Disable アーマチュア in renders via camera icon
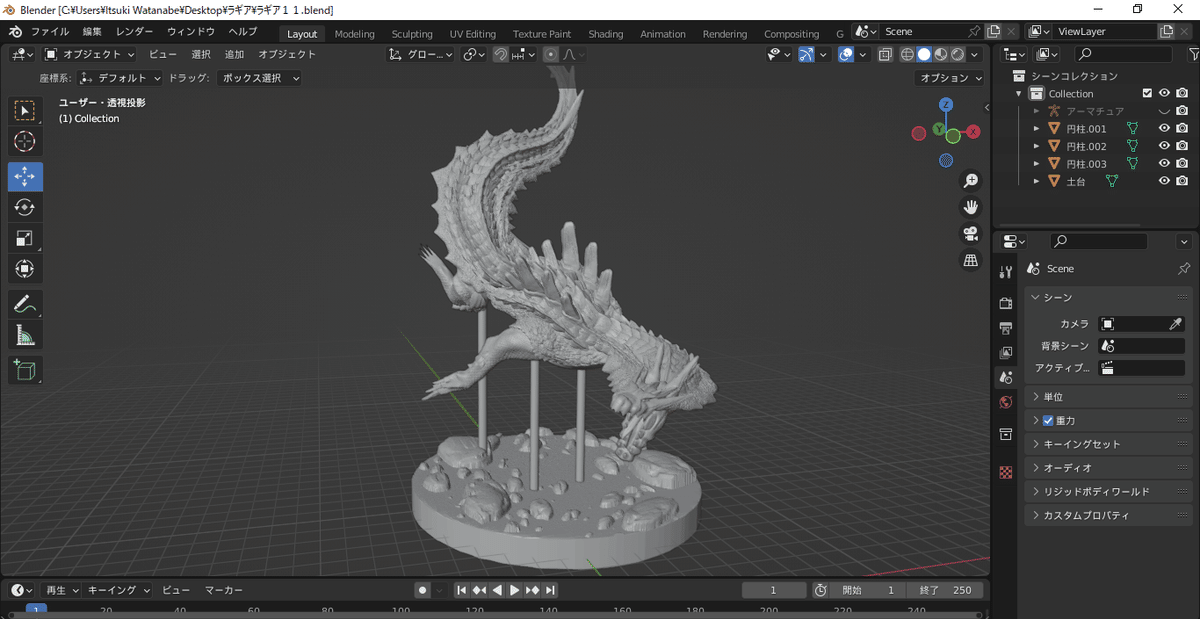This screenshot has width=1200, height=619. [x=1182, y=111]
